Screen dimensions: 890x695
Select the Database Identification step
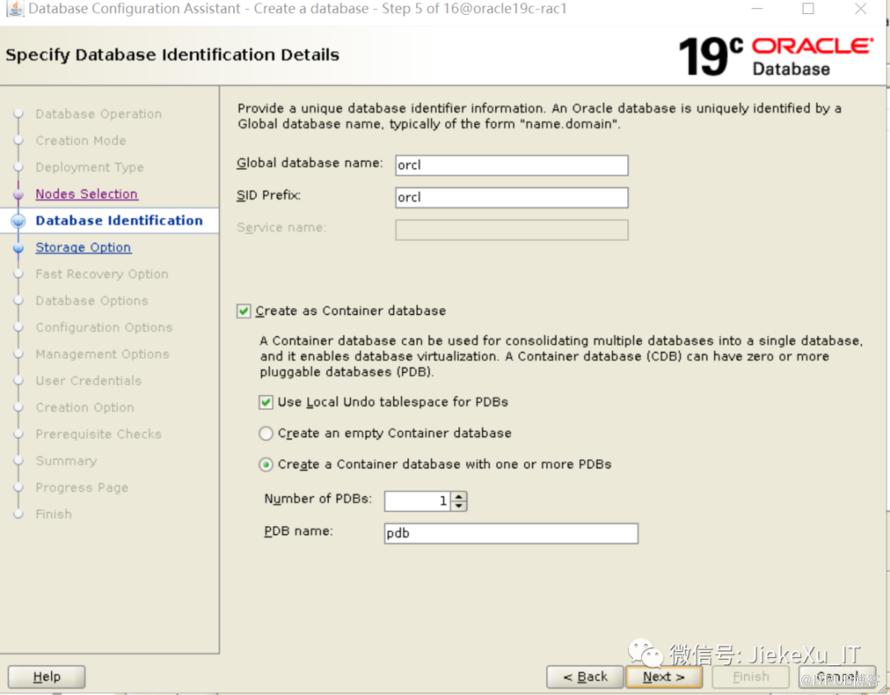click(119, 220)
